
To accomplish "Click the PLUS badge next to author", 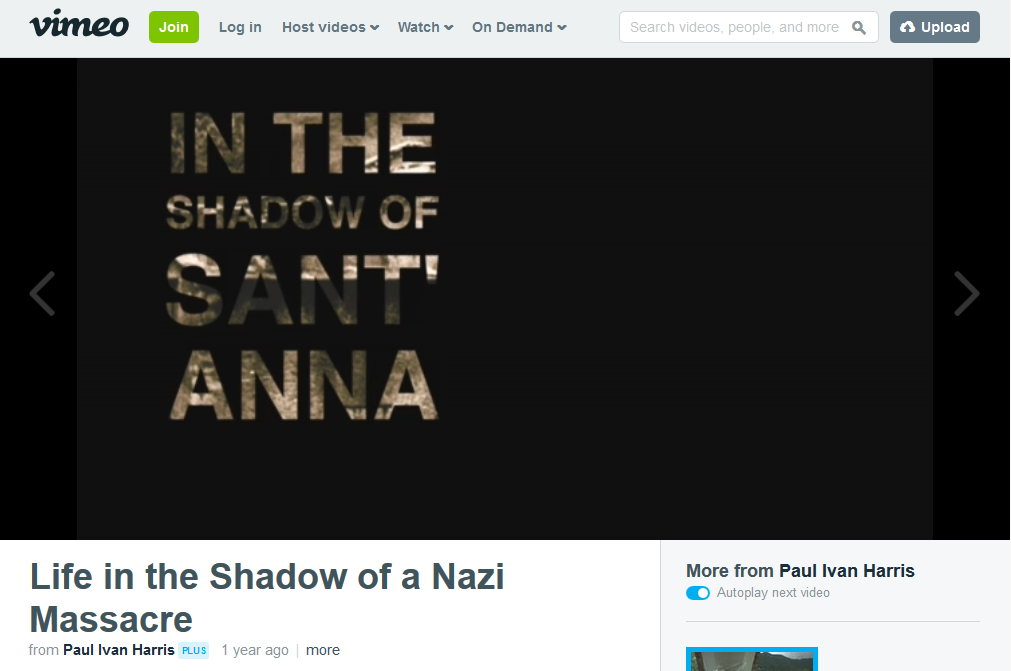I will click(194, 650).
